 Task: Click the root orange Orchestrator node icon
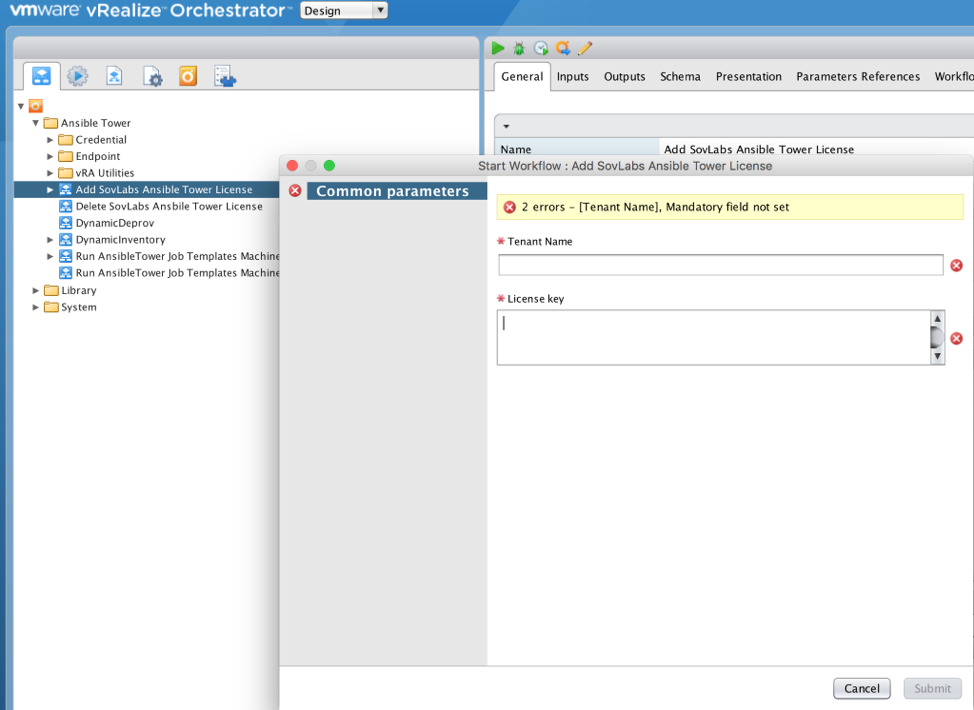tap(36, 106)
